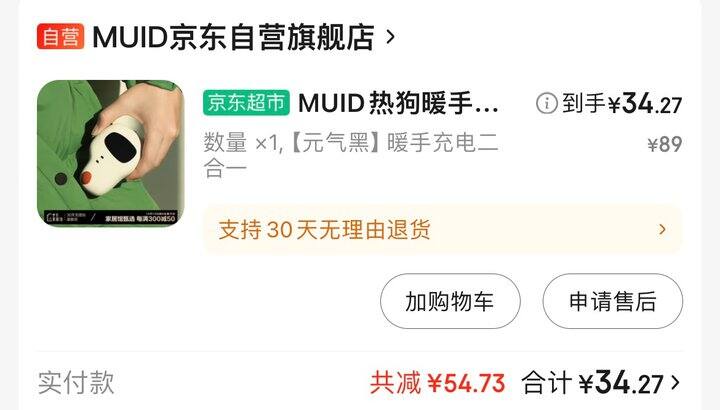Viewport: 720px width, 410px height.
Task: Tap the red 自营 badge icon
Action: pos(61,37)
